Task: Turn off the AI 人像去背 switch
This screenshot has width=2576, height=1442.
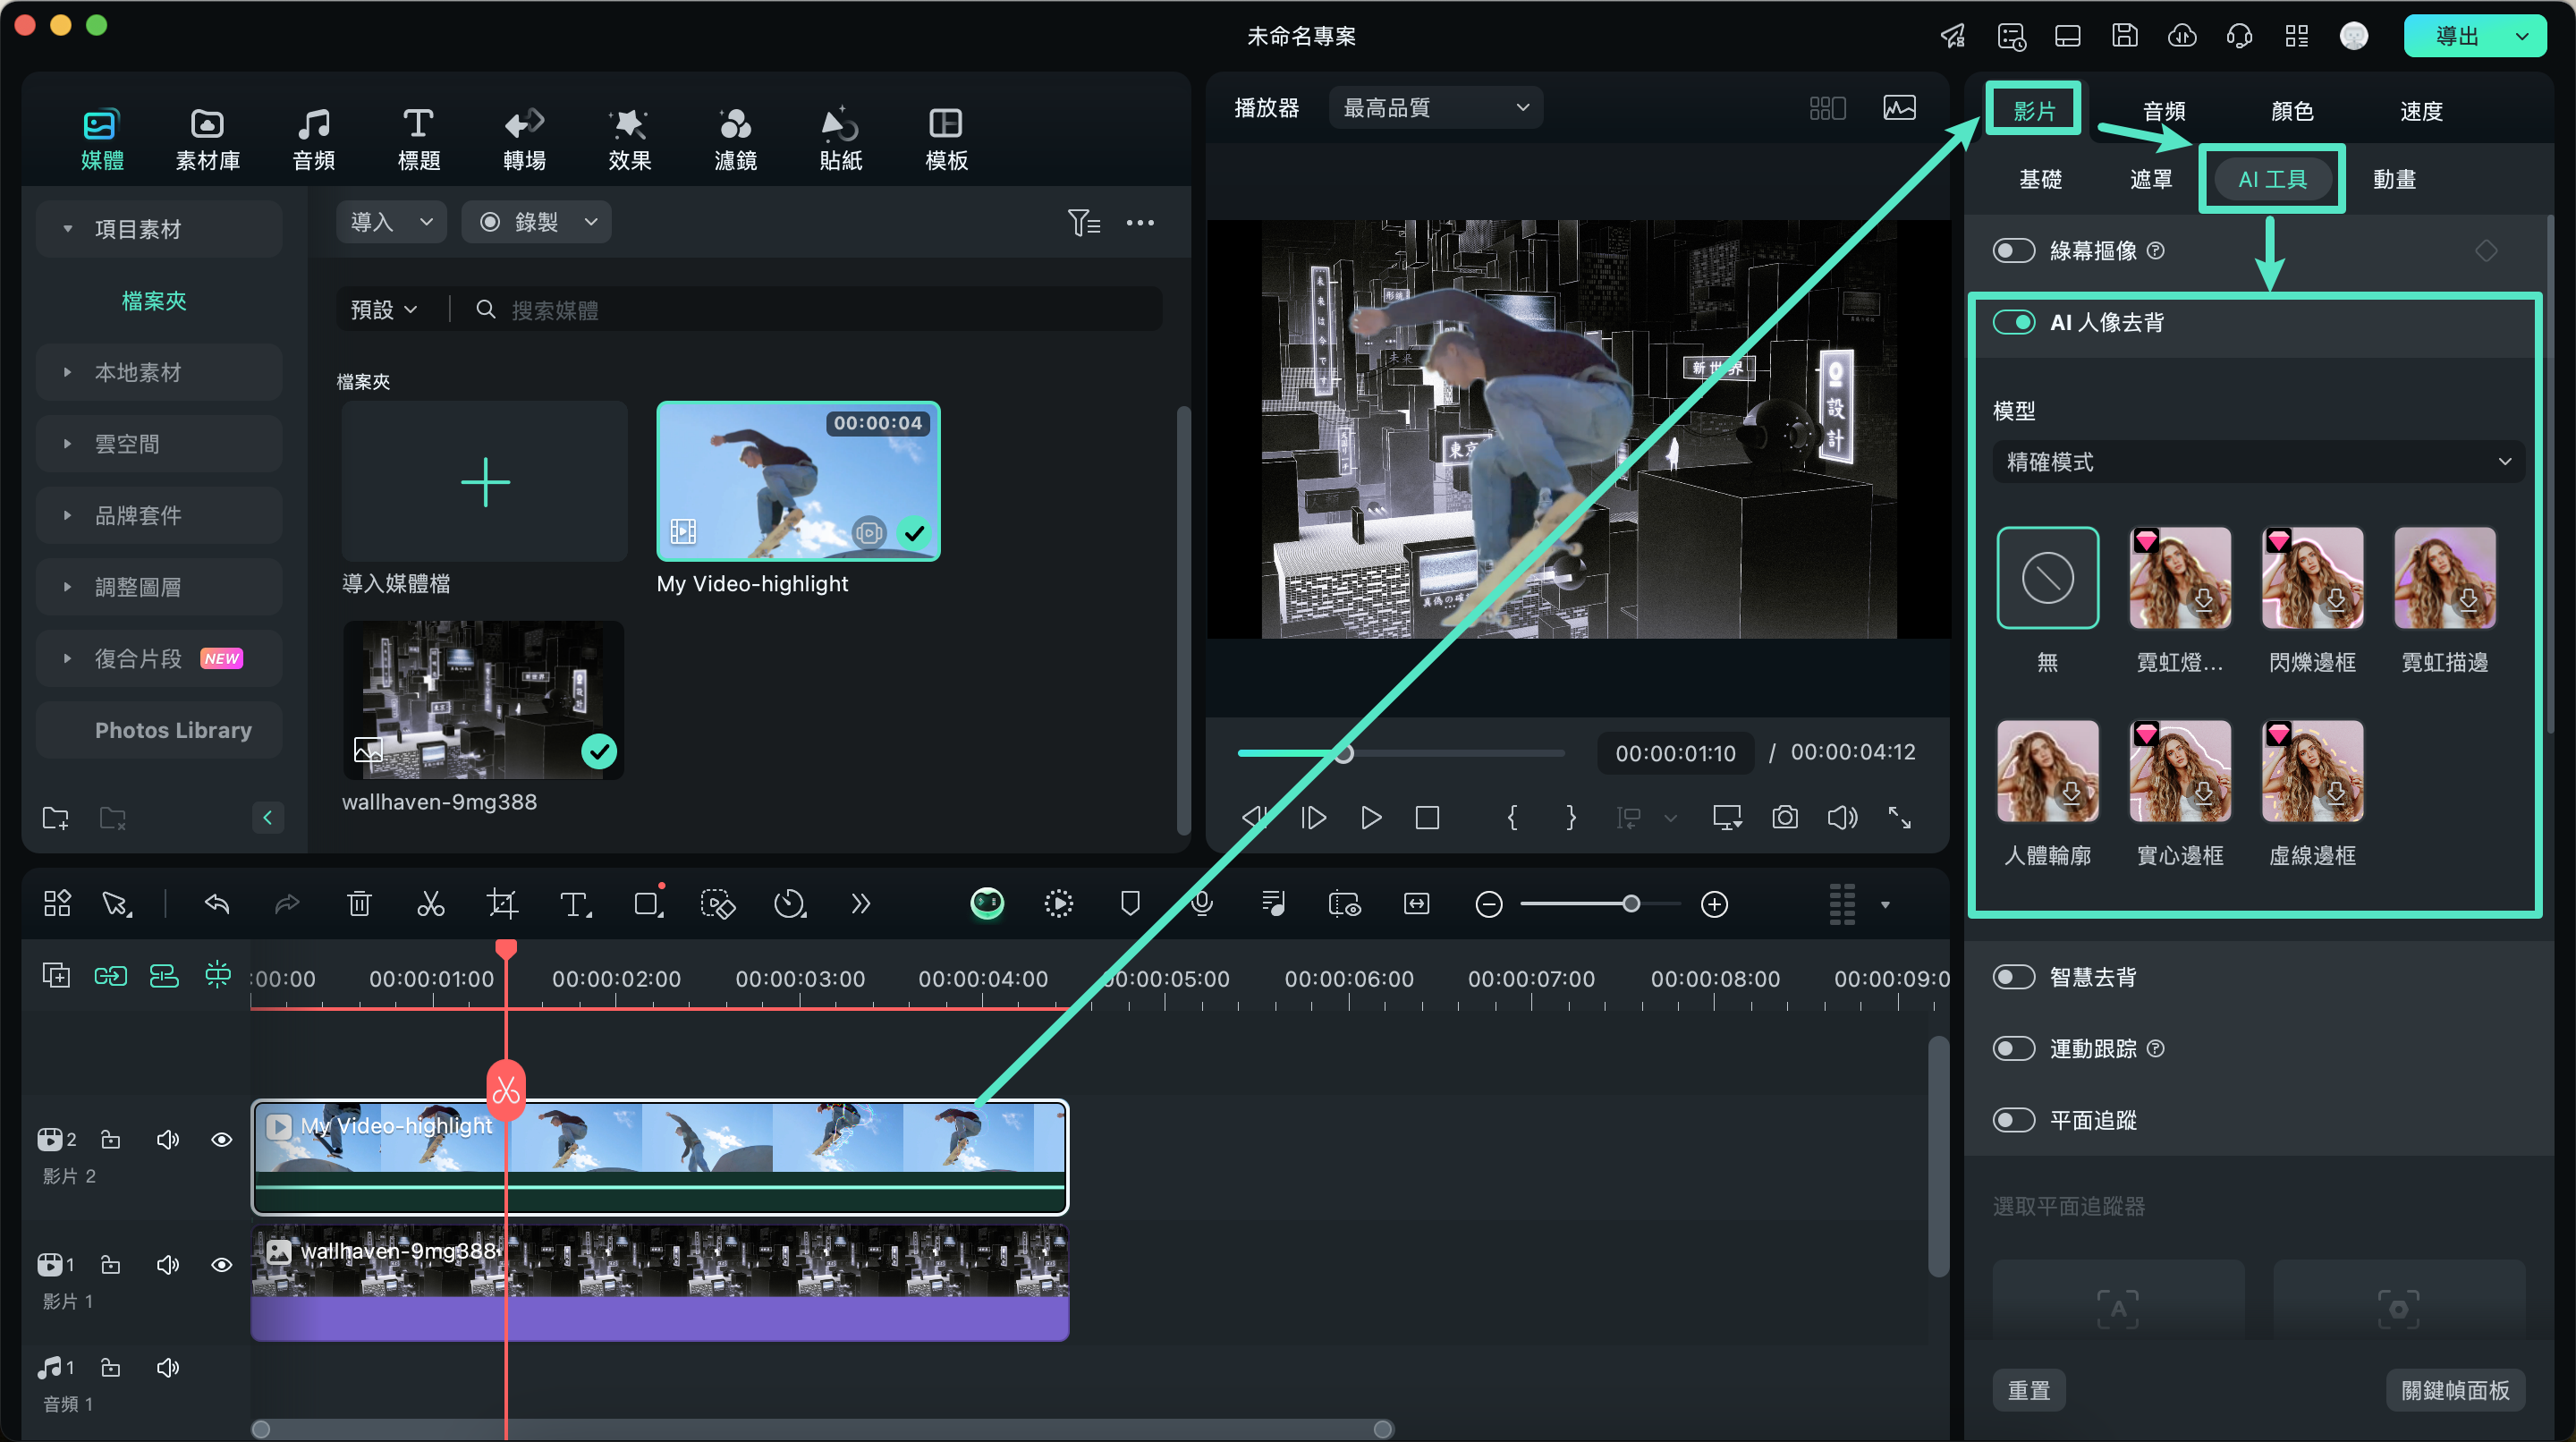Action: 2013,322
